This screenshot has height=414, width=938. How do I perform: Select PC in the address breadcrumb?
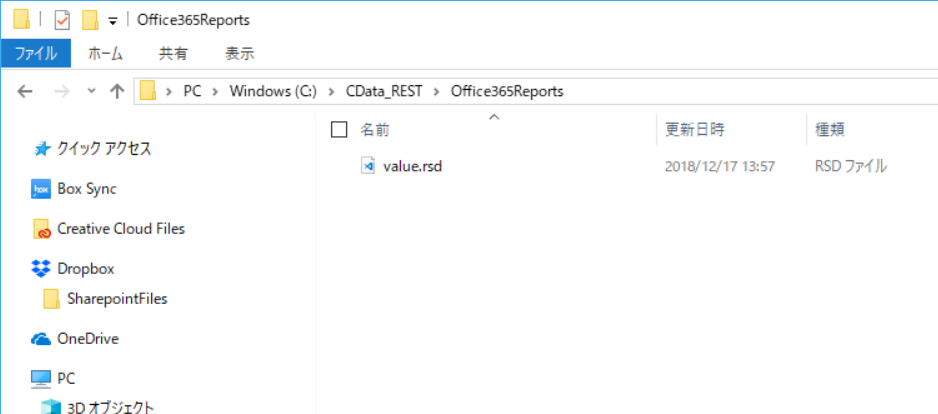192,92
